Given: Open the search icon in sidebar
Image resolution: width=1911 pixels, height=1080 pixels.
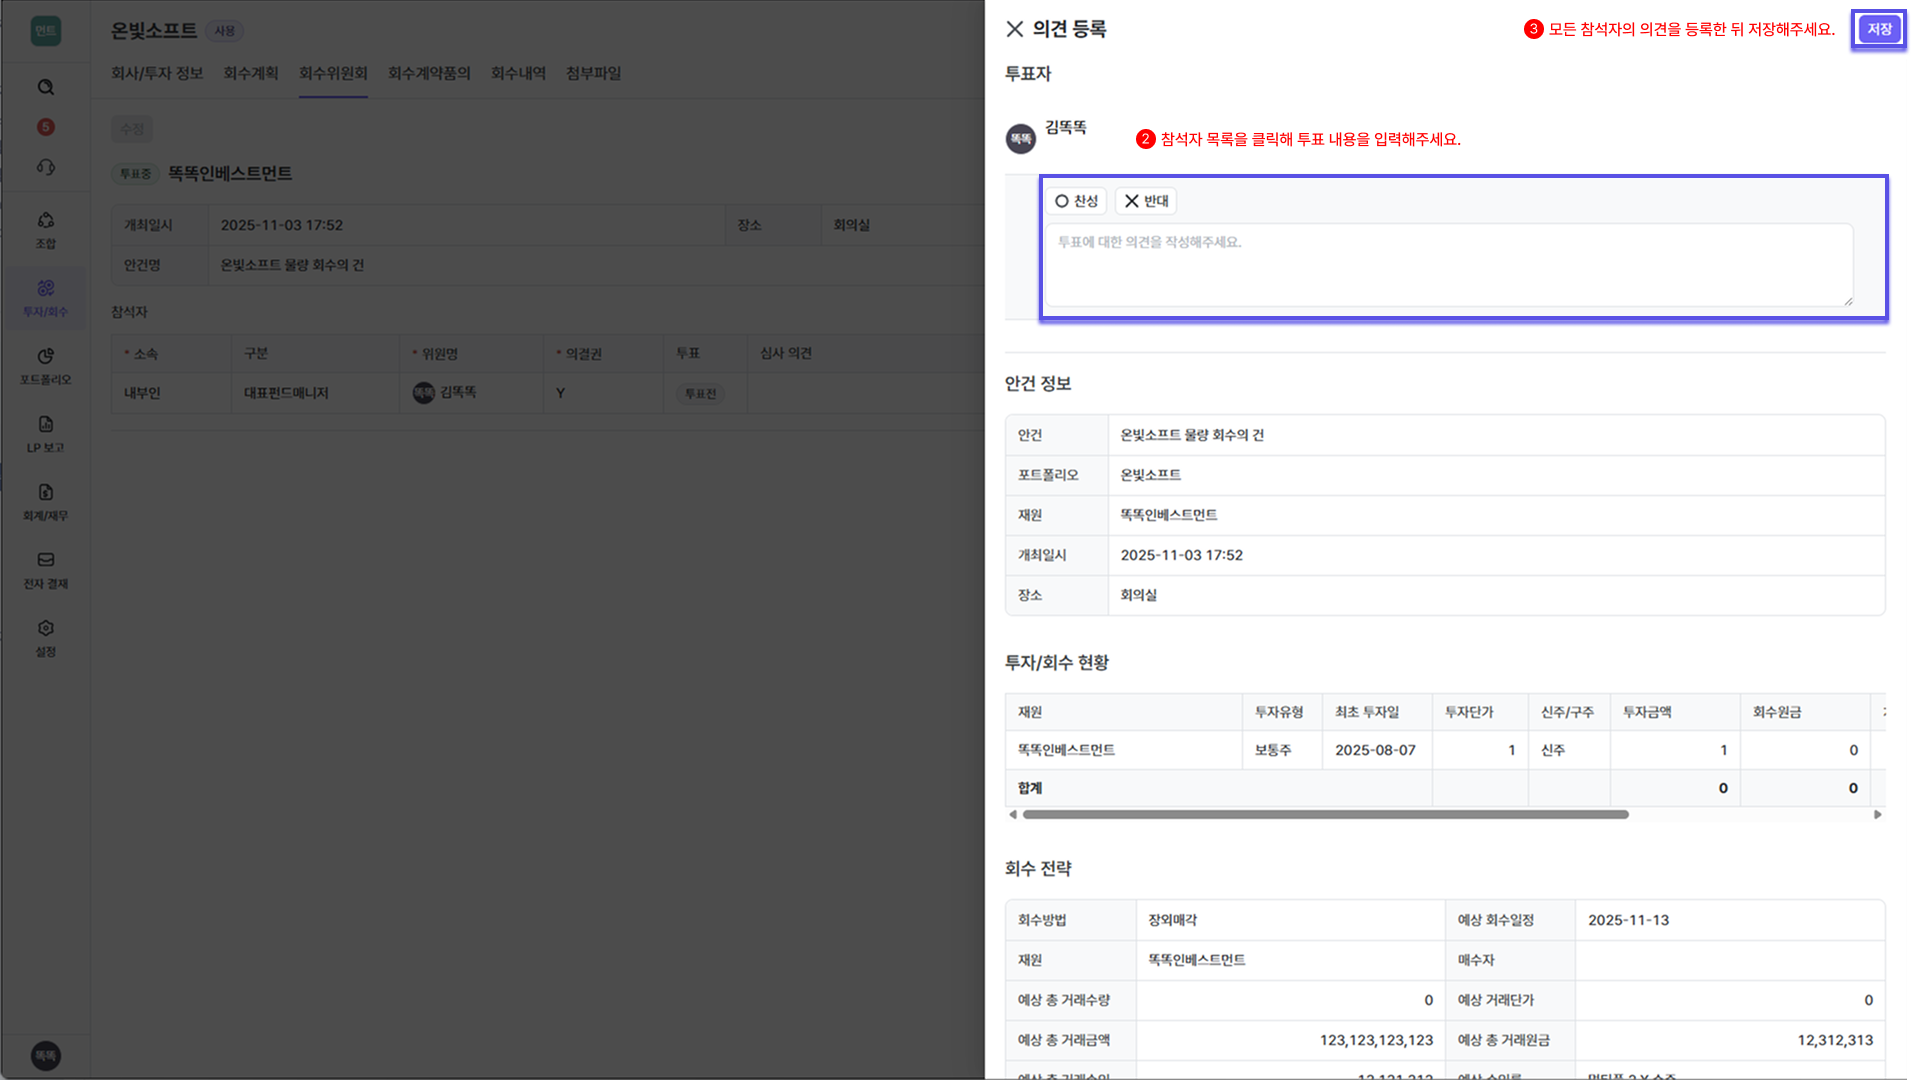Looking at the screenshot, I should pos(45,87).
